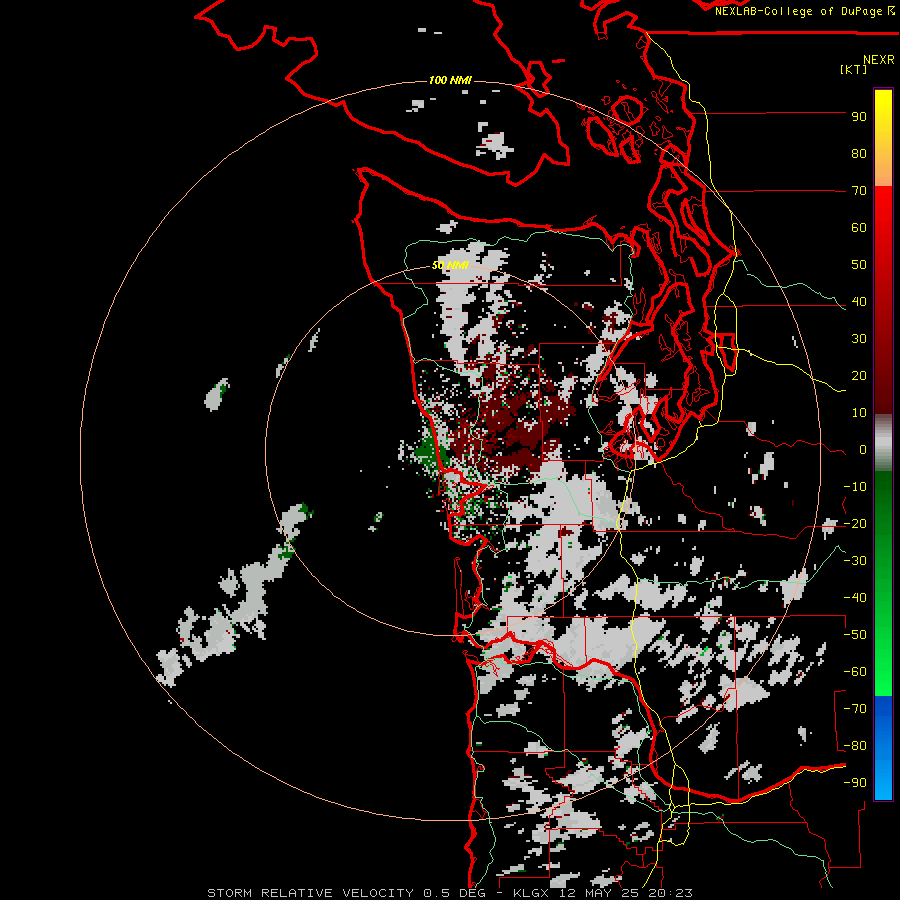
Task: Click the 40 value on the velocity scale
Action: (859, 302)
